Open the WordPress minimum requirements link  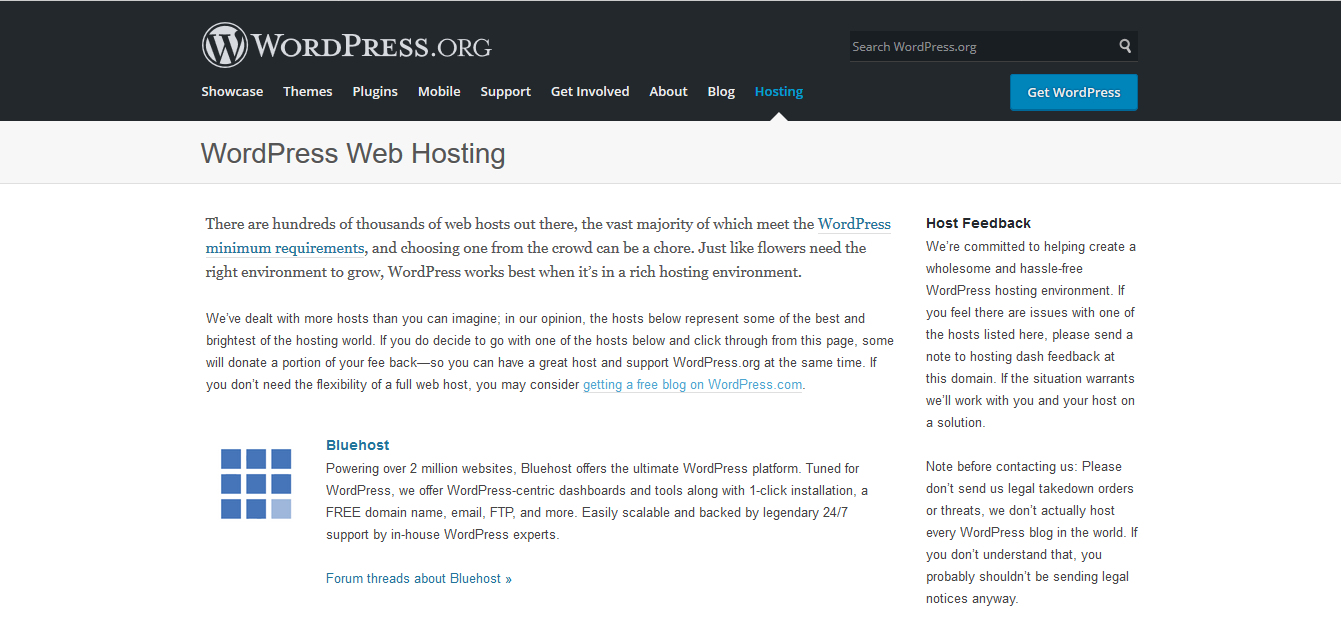(548, 236)
